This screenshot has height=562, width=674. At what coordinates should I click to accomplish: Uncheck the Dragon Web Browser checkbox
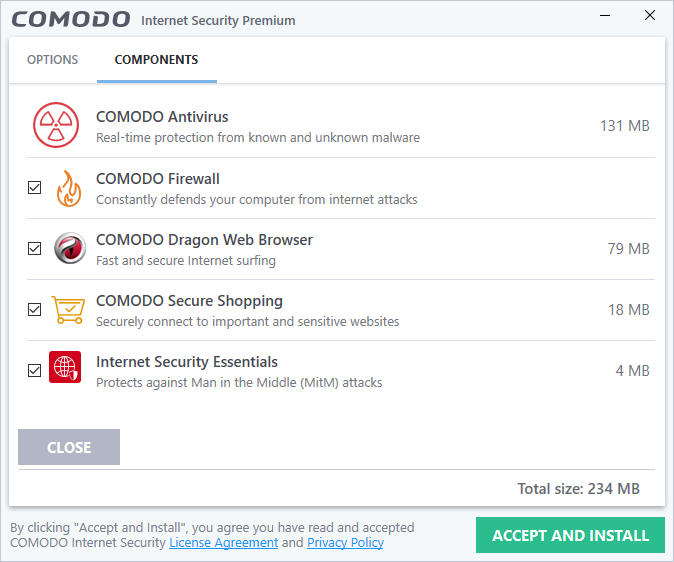coord(34,249)
